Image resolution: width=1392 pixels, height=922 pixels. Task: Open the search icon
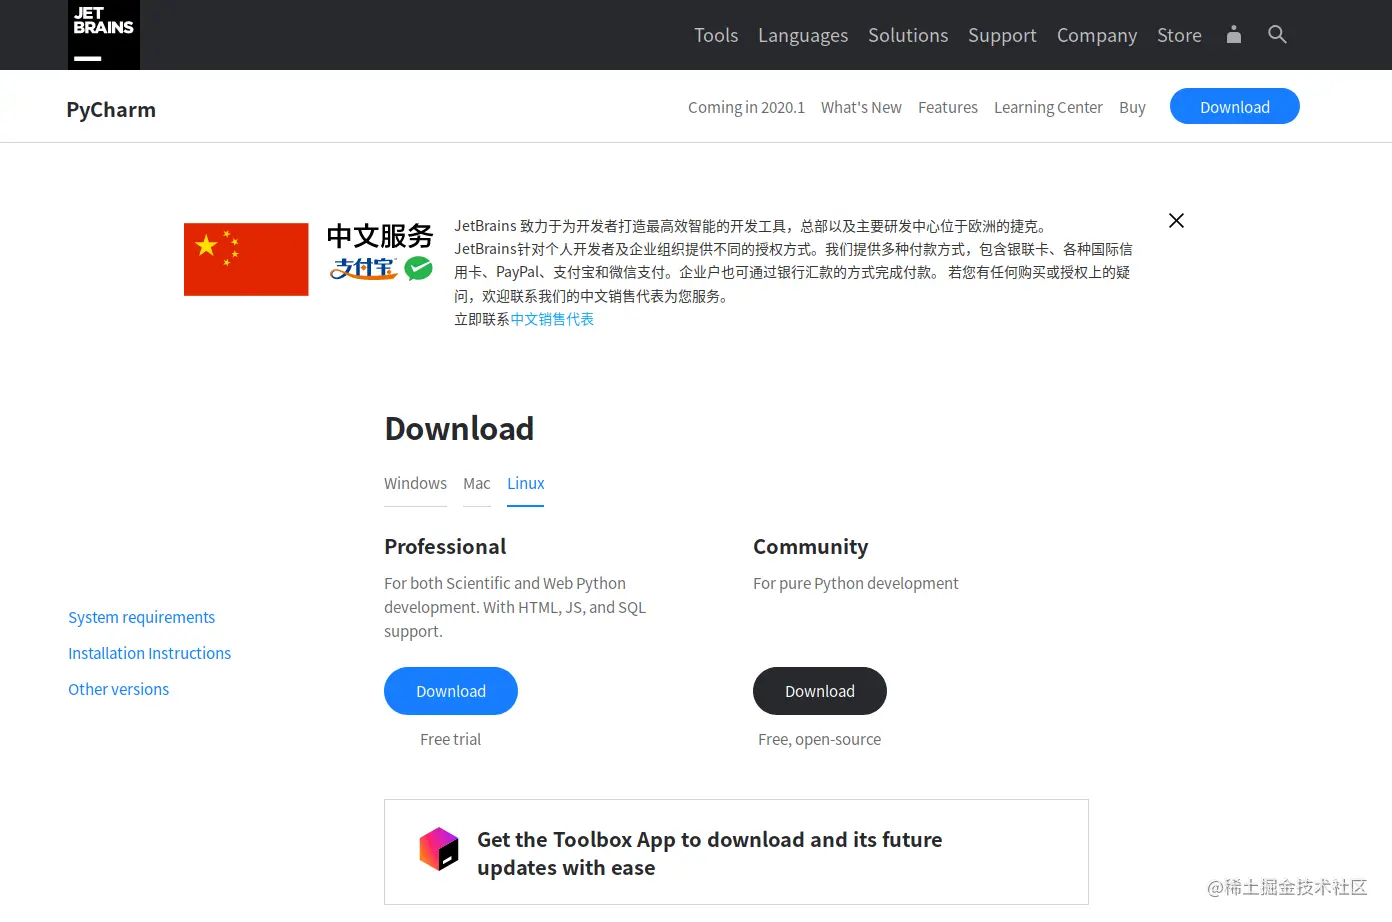tap(1277, 34)
